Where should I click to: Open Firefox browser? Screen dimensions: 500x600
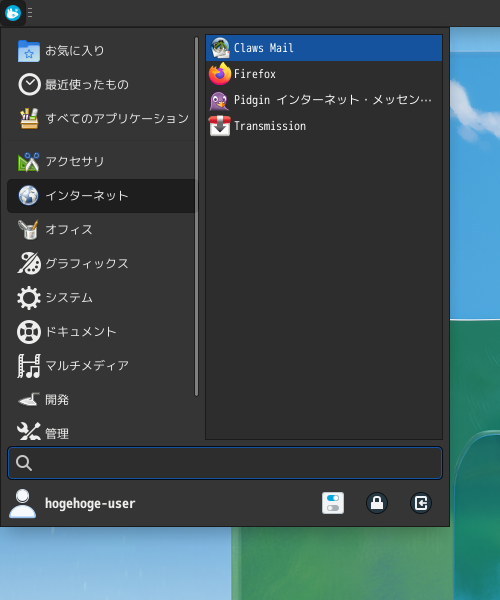(x=324, y=74)
